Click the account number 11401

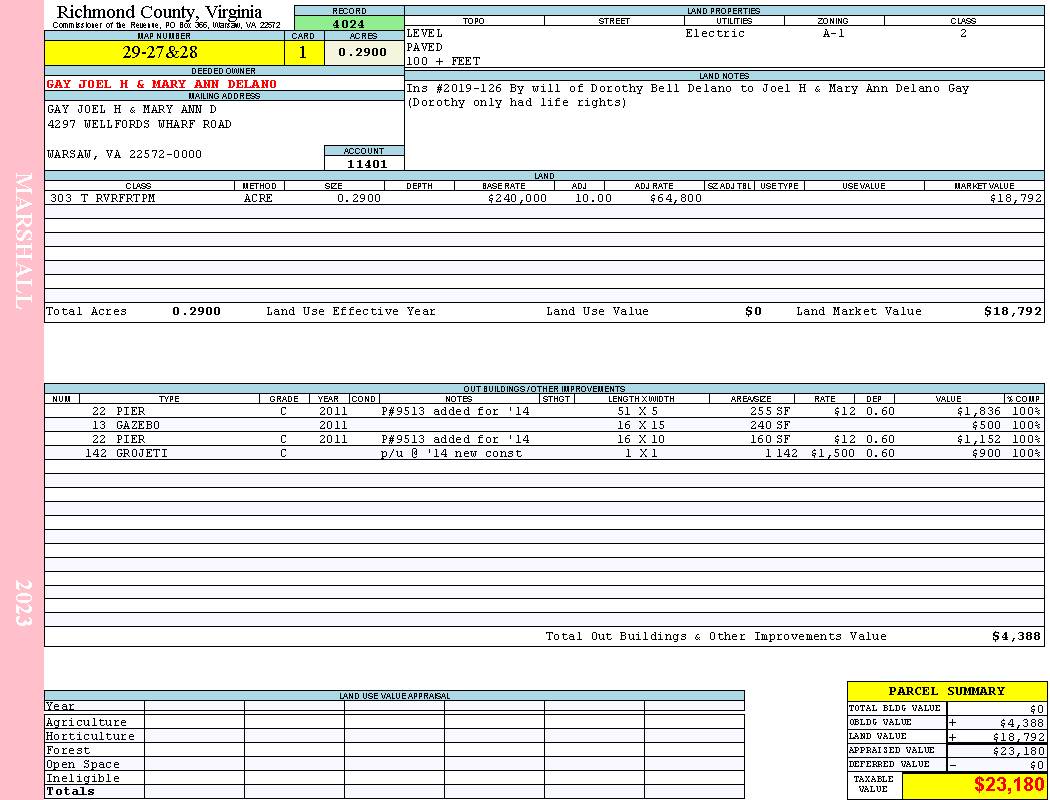367,163
